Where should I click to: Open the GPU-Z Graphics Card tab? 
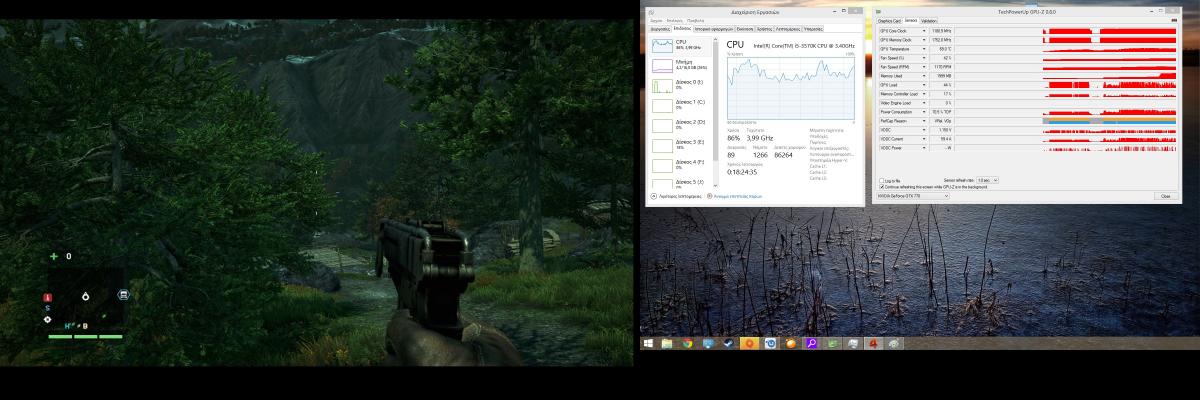coord(889,21)
